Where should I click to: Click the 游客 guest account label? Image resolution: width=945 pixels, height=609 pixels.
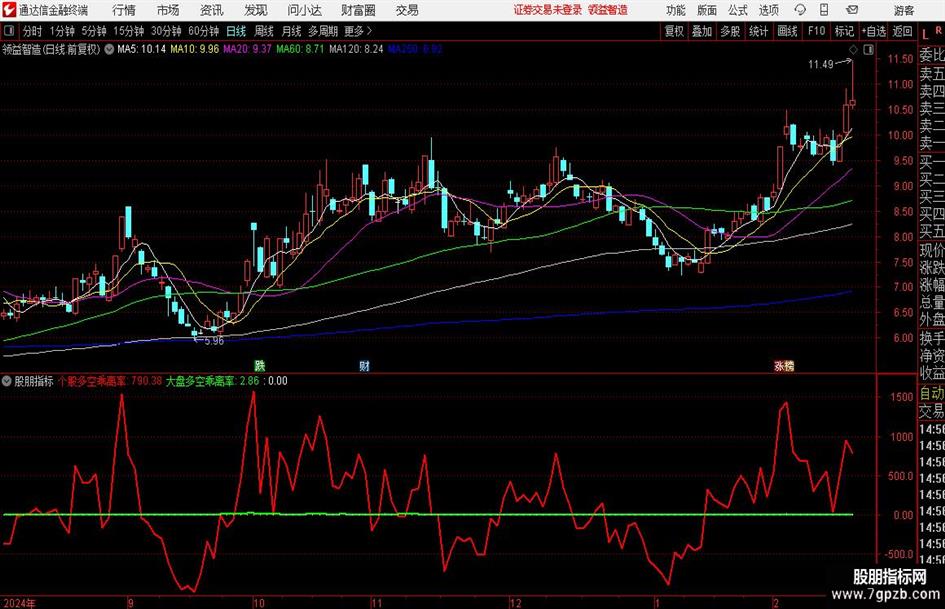(x=903, y=10)
